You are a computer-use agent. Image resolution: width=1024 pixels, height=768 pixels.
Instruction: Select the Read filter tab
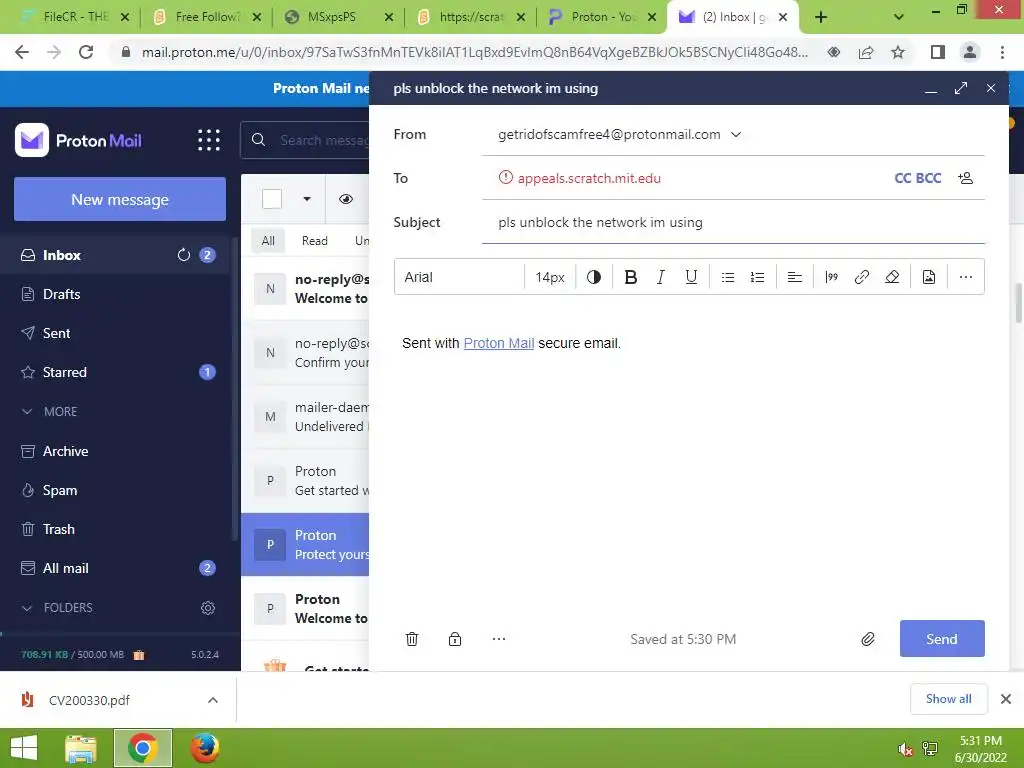pyautogui.click(x=315, y=240)
